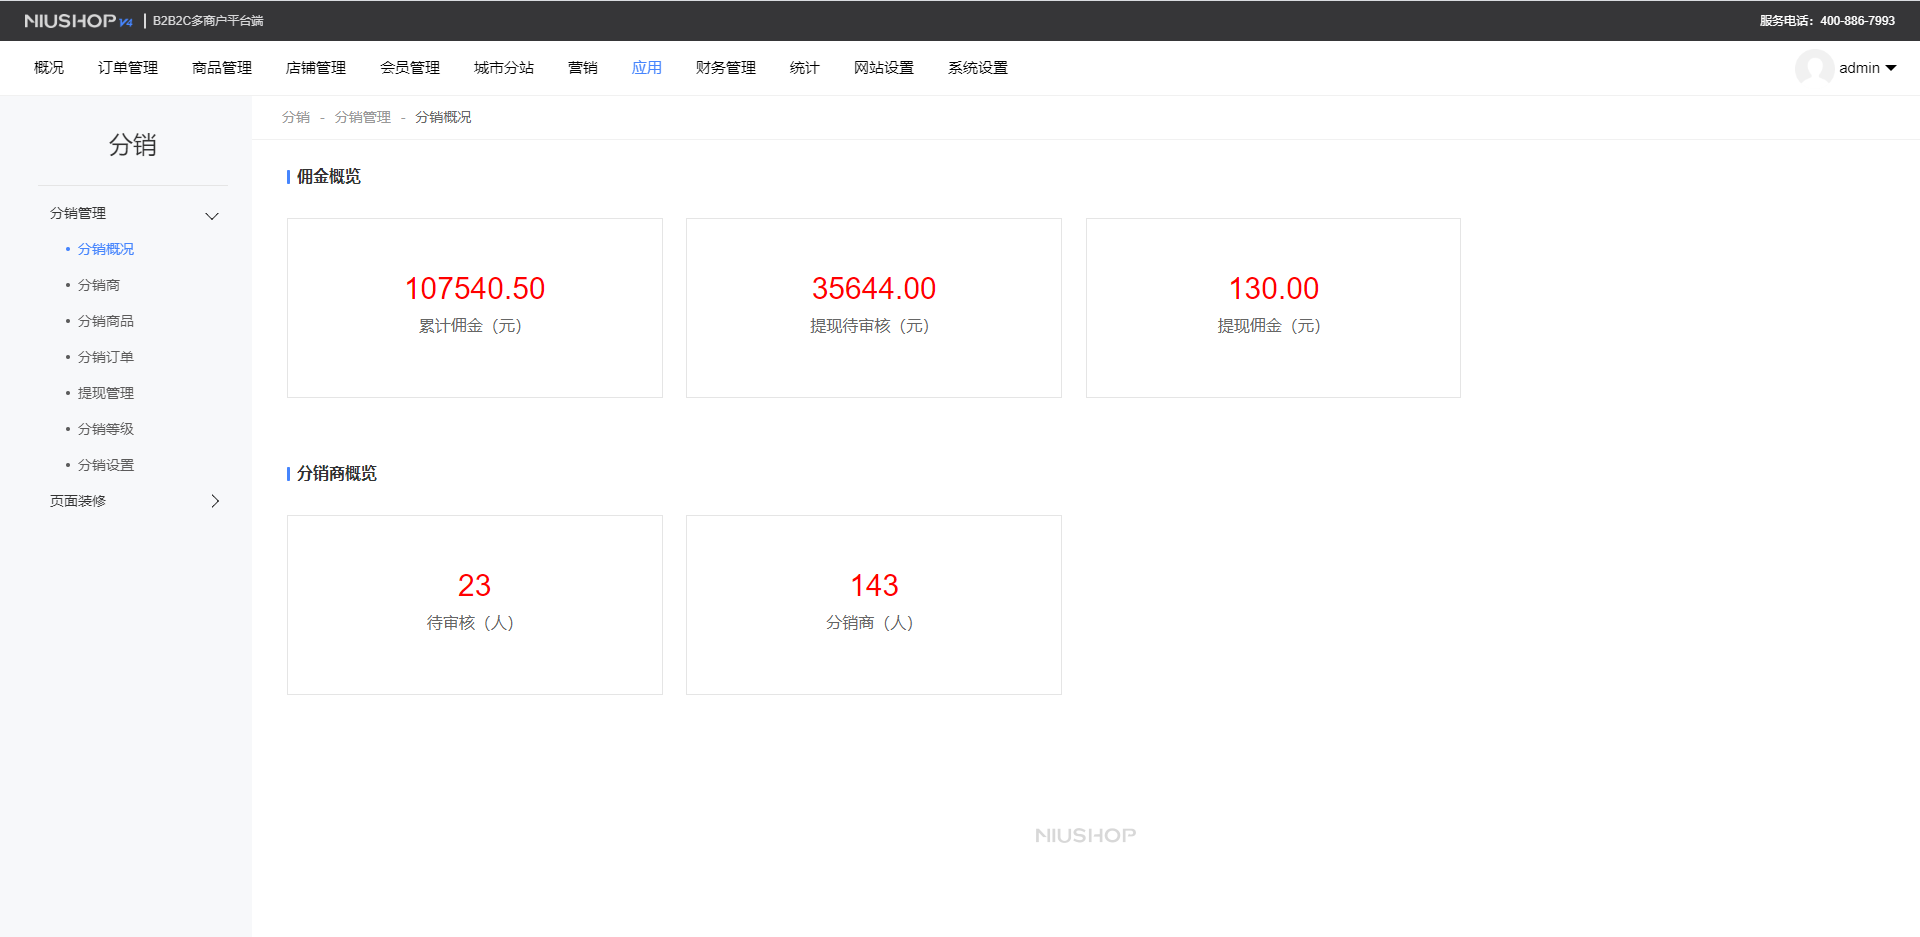This screenshot has width=1920, height=937.
Task: Click the 分销商概览 section heading
Action: [x=337, y=474]
